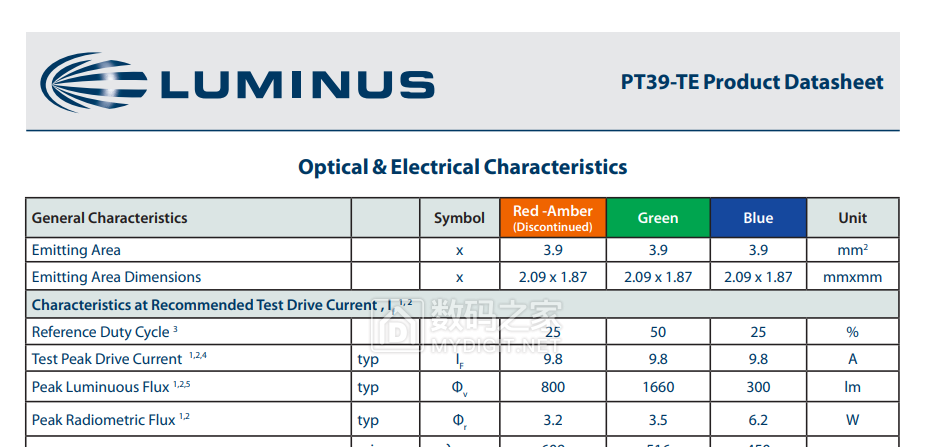Click symbol "x" in Emitting Area Dimensions row
The image size is (935, 447).
click(459, 277)
